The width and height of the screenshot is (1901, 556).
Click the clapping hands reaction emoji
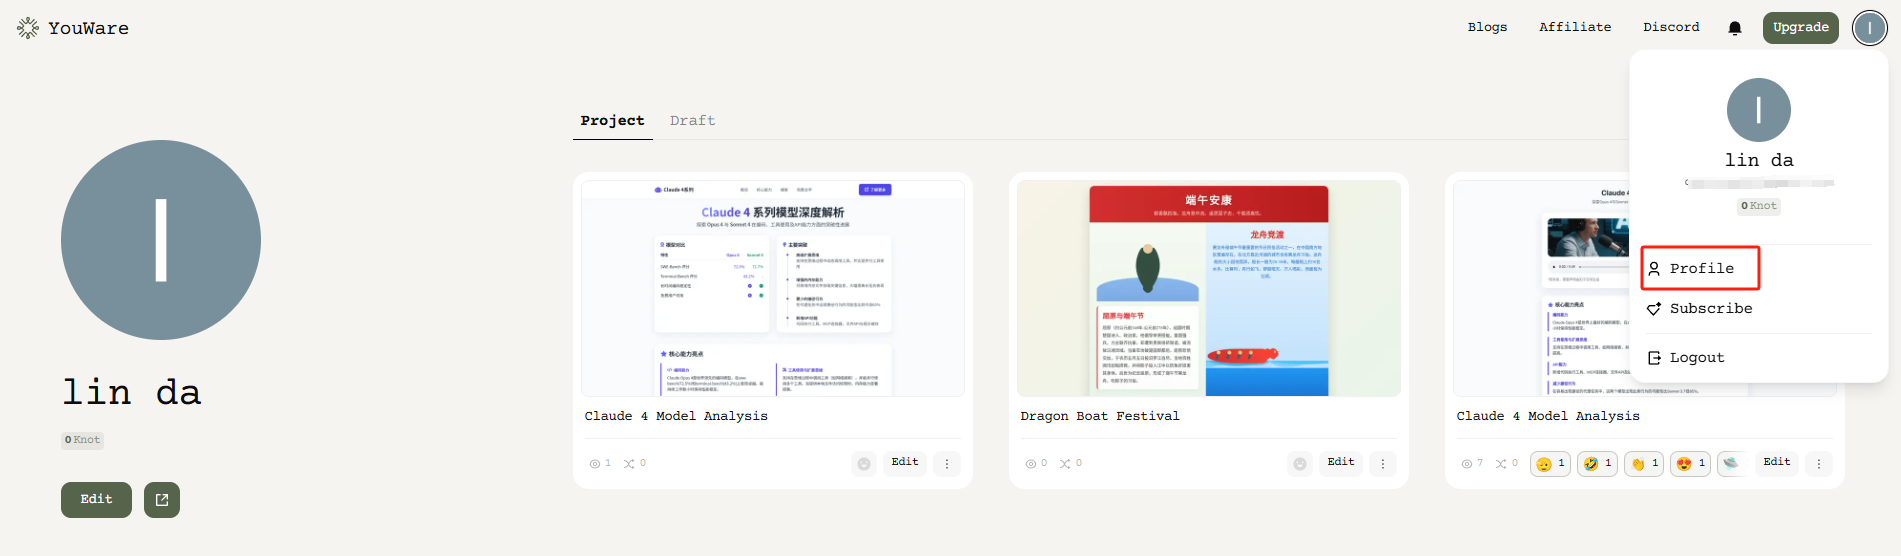[x=1644, y=464]
